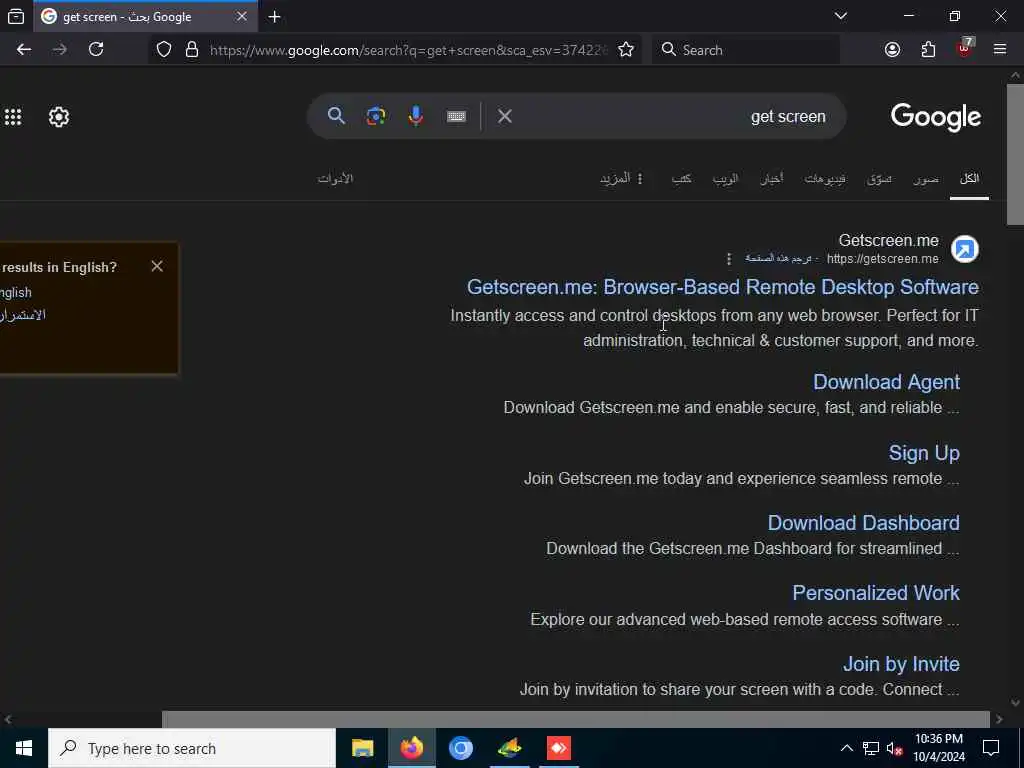Choose Arabic continue option in prompt
Image resolution: width=1024 pixels, height=768 pixels.
coord(23,315)
